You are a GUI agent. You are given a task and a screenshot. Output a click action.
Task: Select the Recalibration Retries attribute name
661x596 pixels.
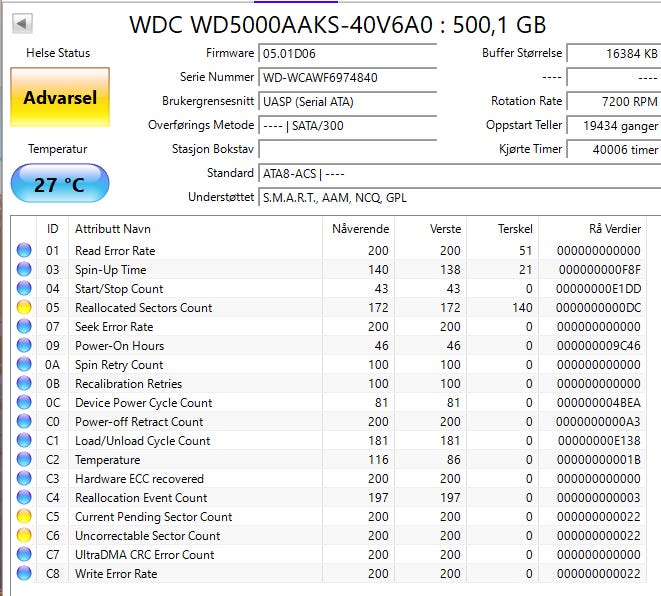click(x=129, y=384)
